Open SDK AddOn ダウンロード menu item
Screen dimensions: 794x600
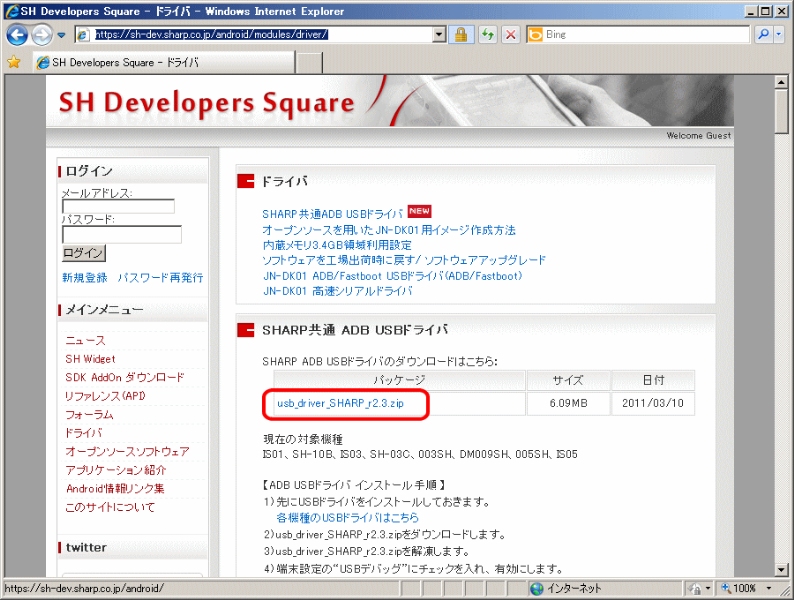[x=125, y=377]
